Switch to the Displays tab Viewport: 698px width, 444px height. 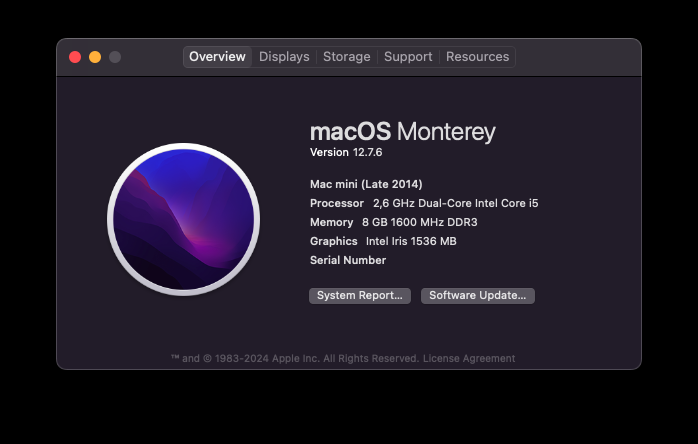[x=284, y=57]
